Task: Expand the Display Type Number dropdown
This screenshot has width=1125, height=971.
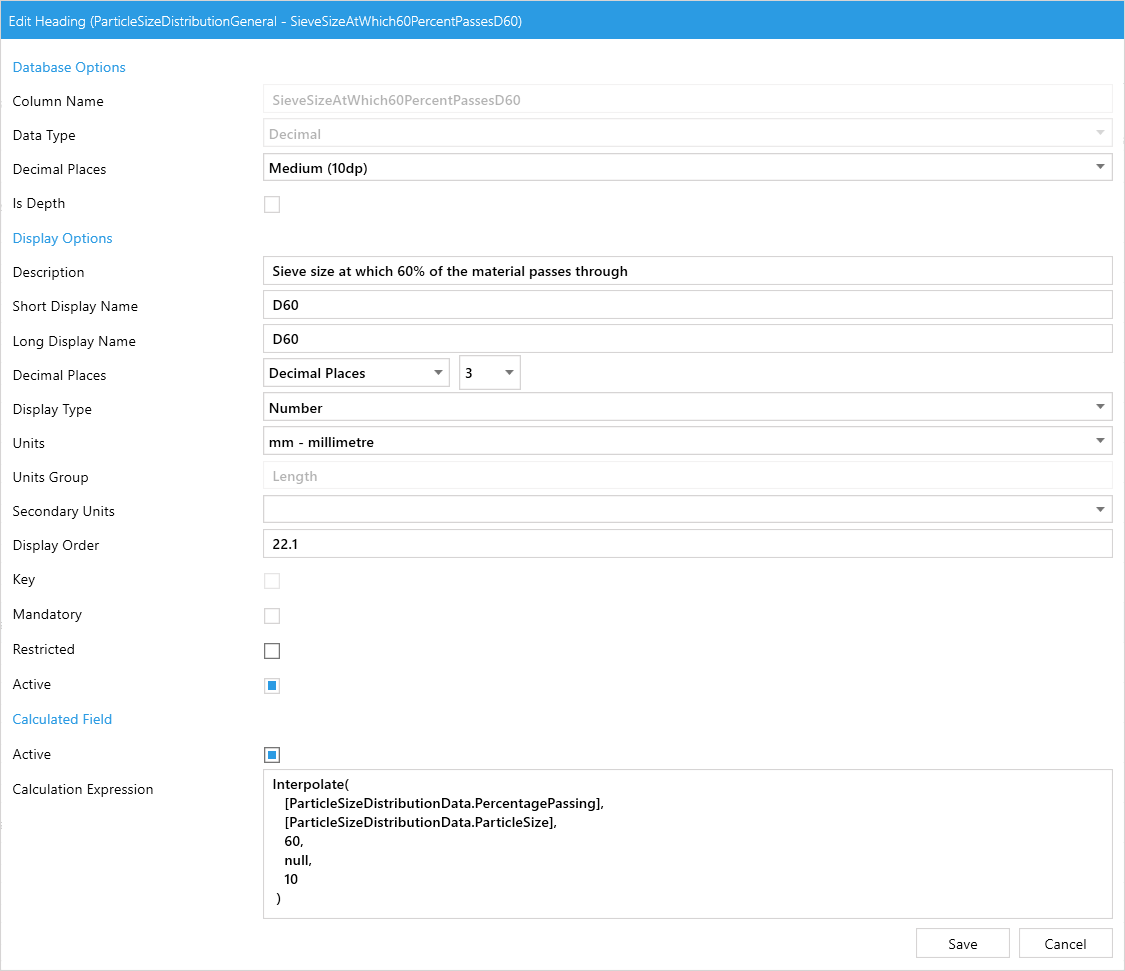Action: coord(687,407)
